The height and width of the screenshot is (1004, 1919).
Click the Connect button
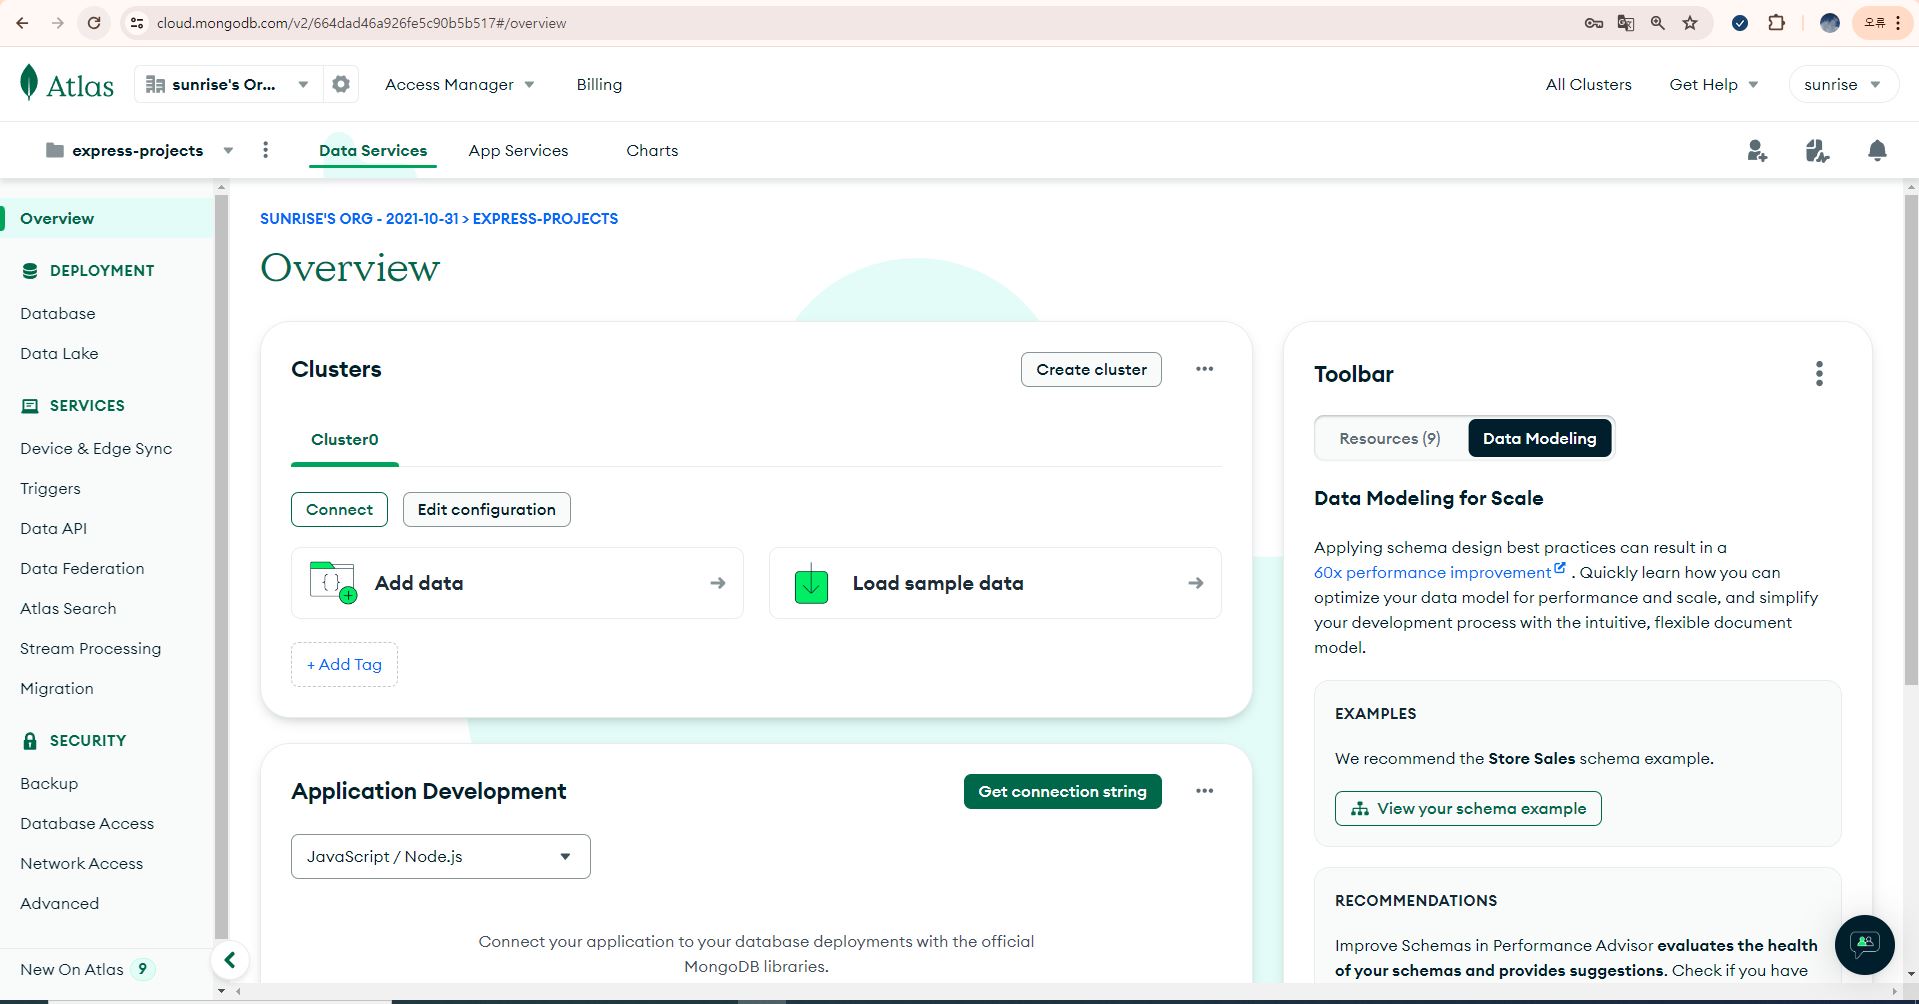point(339,510)
